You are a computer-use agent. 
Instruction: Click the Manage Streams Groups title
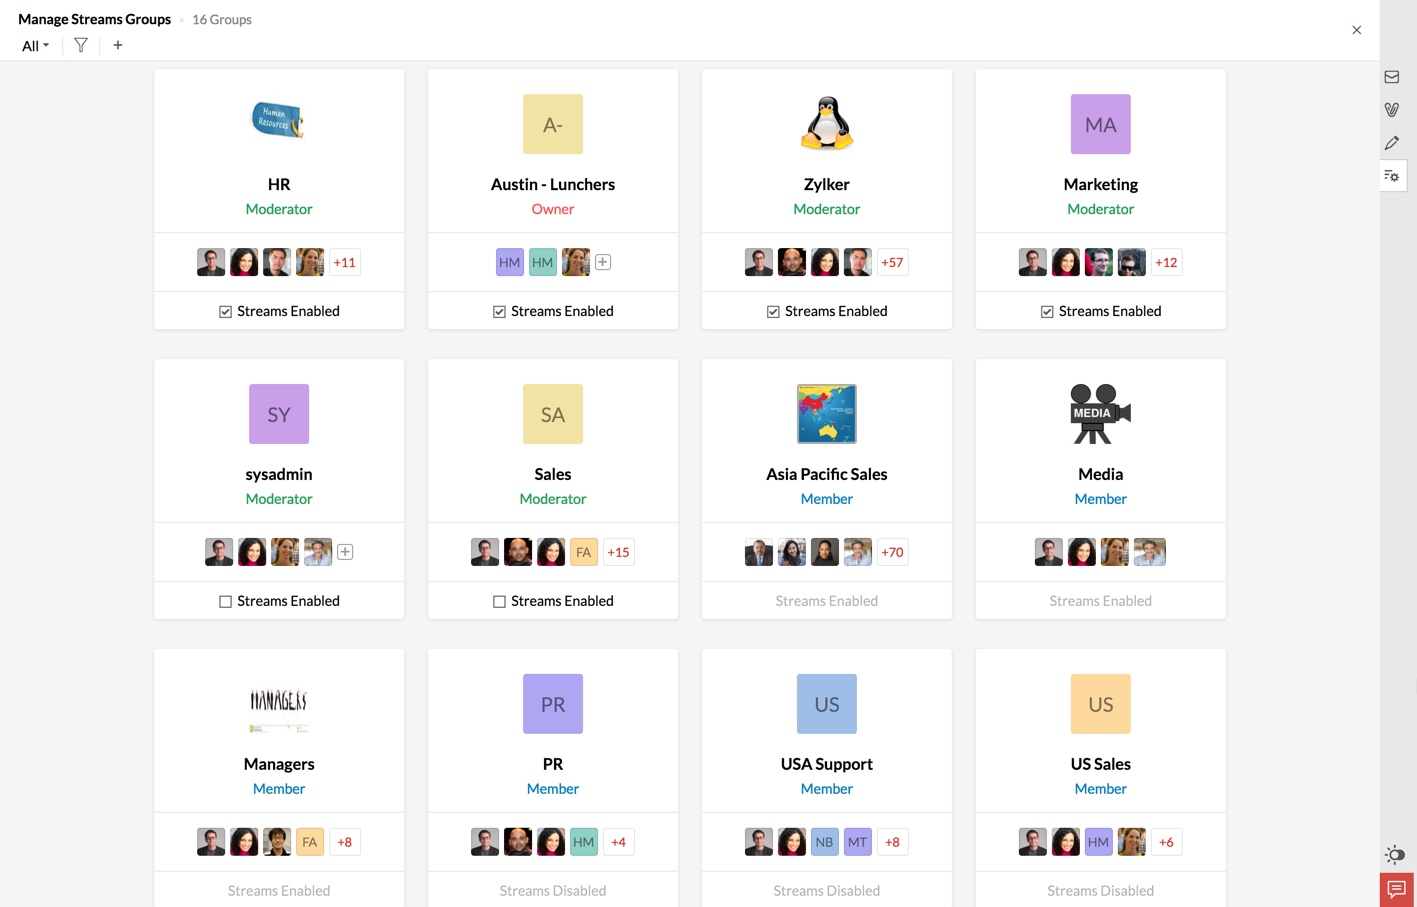coord(95,19)
